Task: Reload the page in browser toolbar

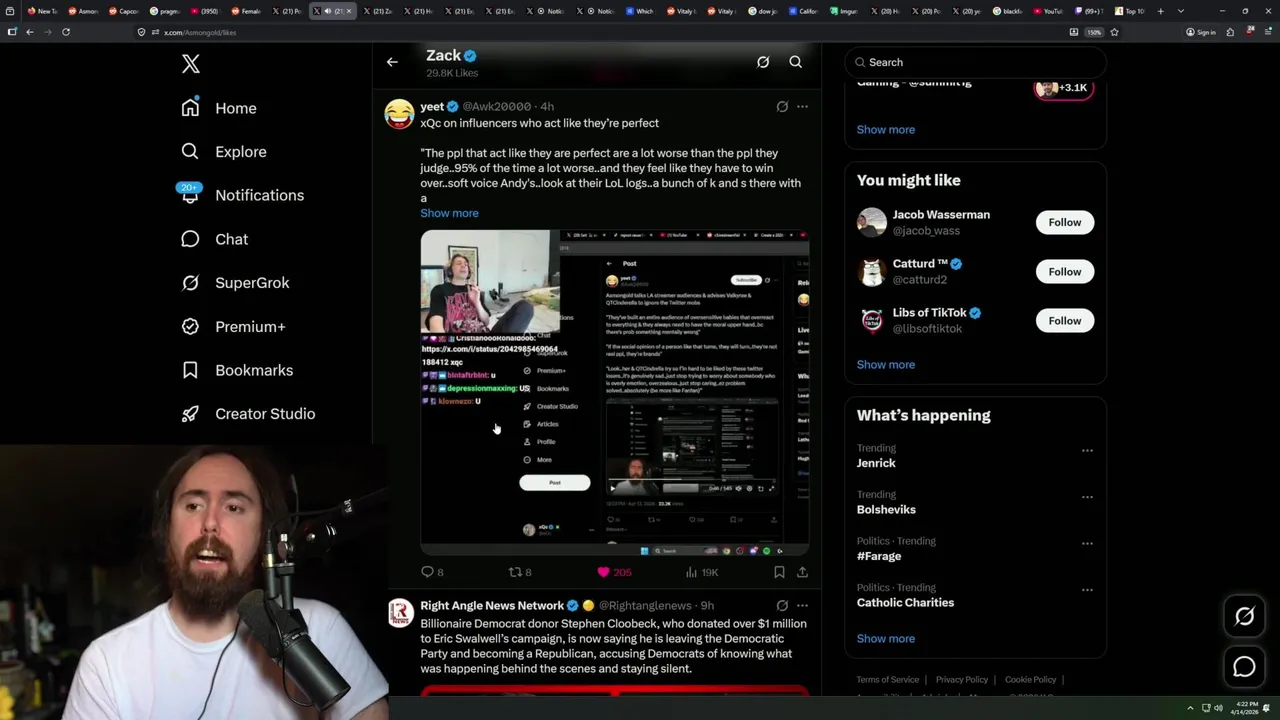Action: [x=66, y=32]
